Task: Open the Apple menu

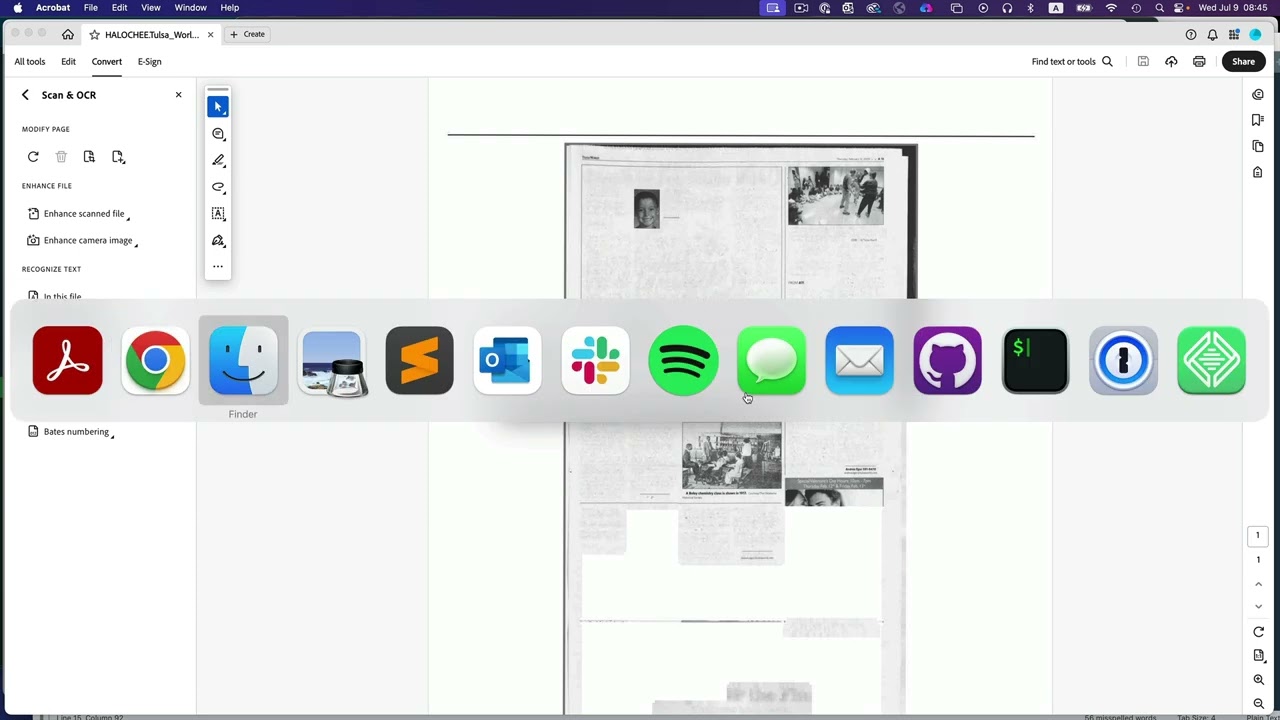Action: [x=17, y=8]
